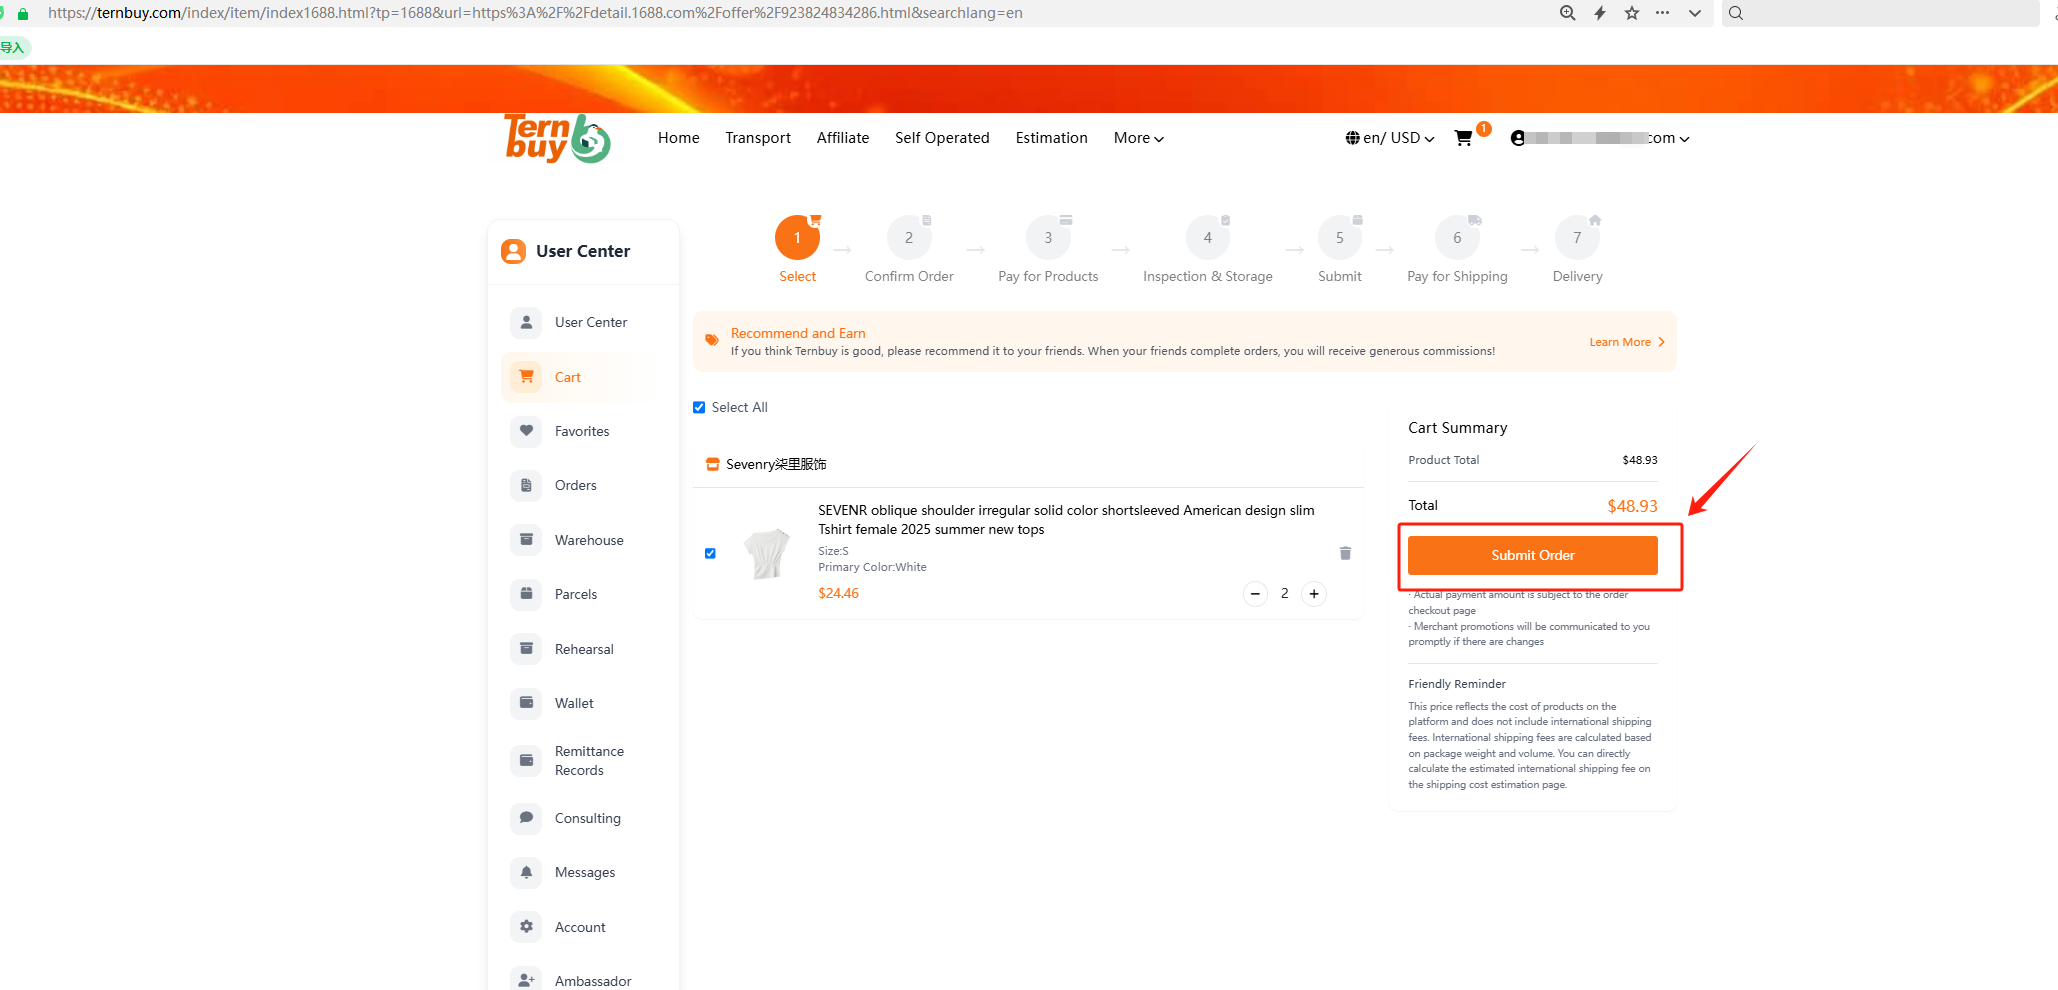Expand the More navigation dropdown
The height and width of the screenshot is (990, 2058).
tap(1139, 138)
